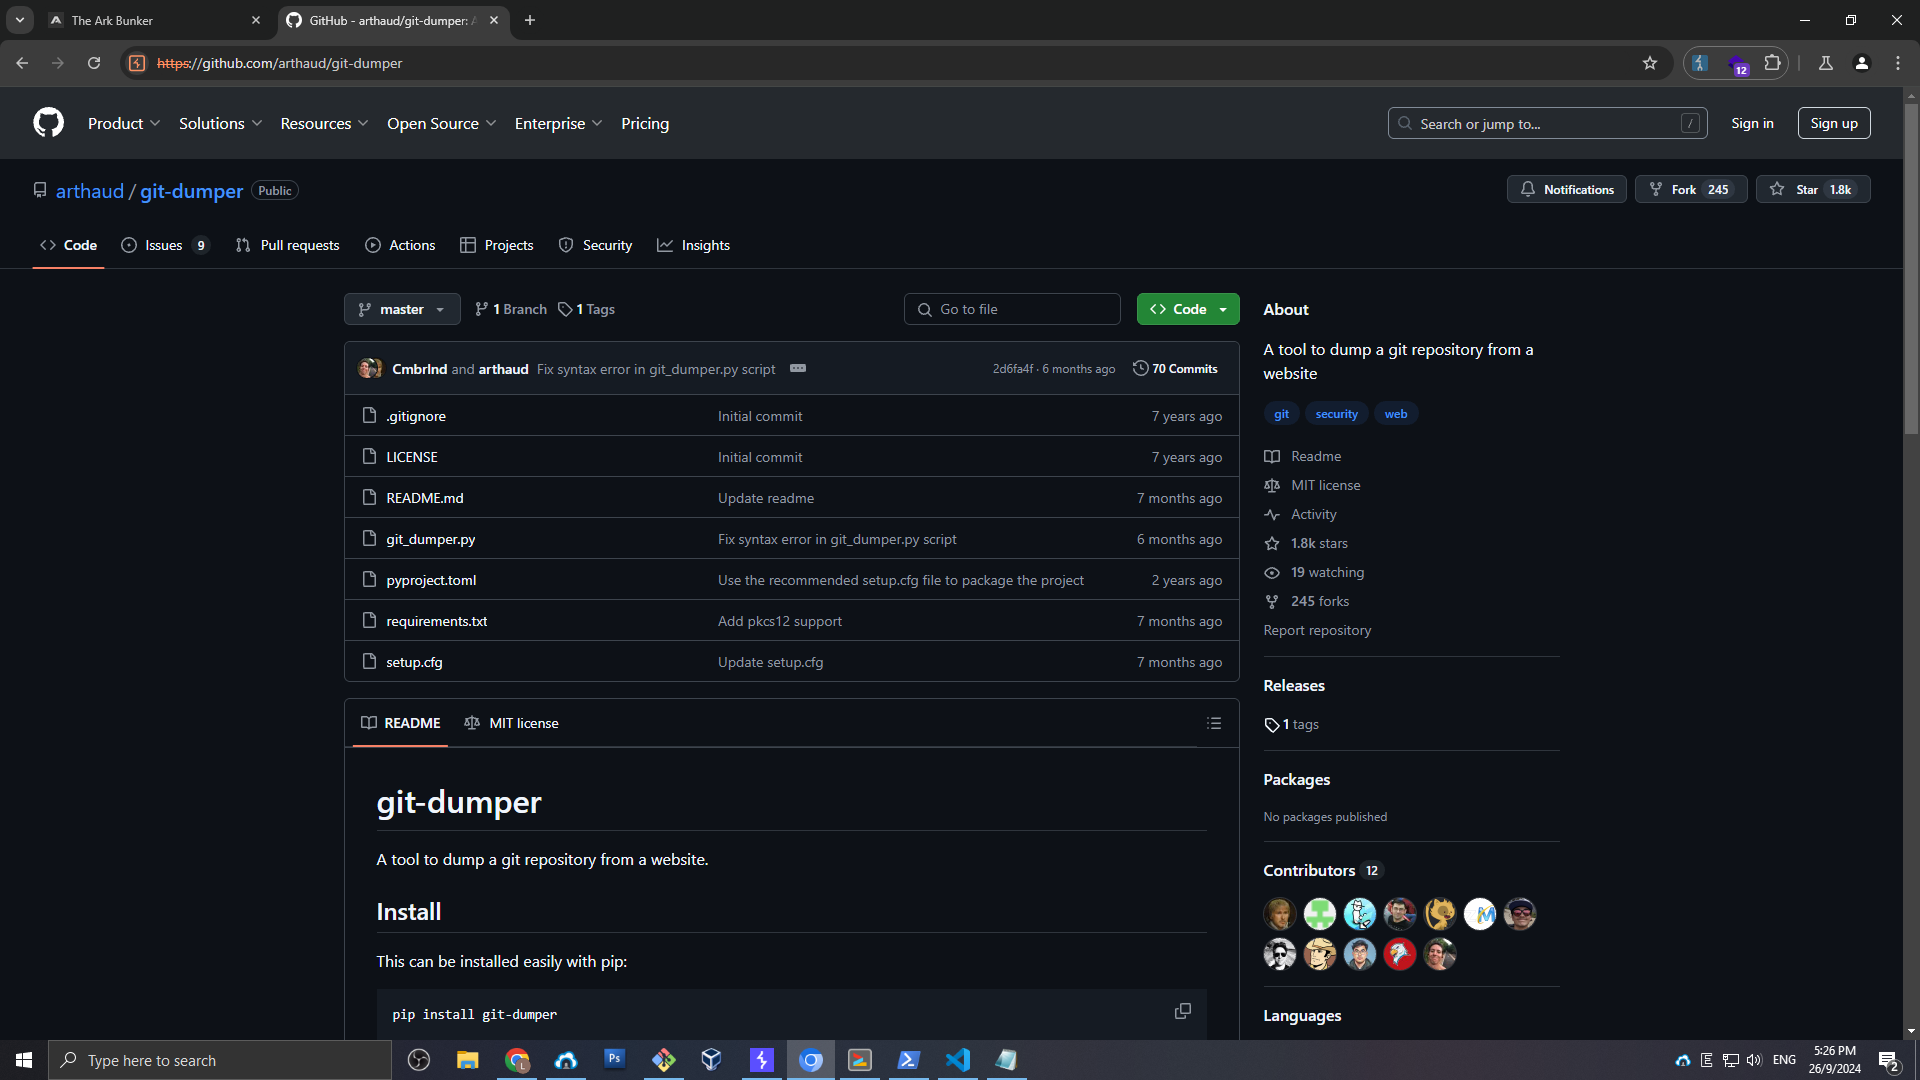Open the git_dumper.py file
Viewport: 1920px width, 1080px height.
point(430,539)
